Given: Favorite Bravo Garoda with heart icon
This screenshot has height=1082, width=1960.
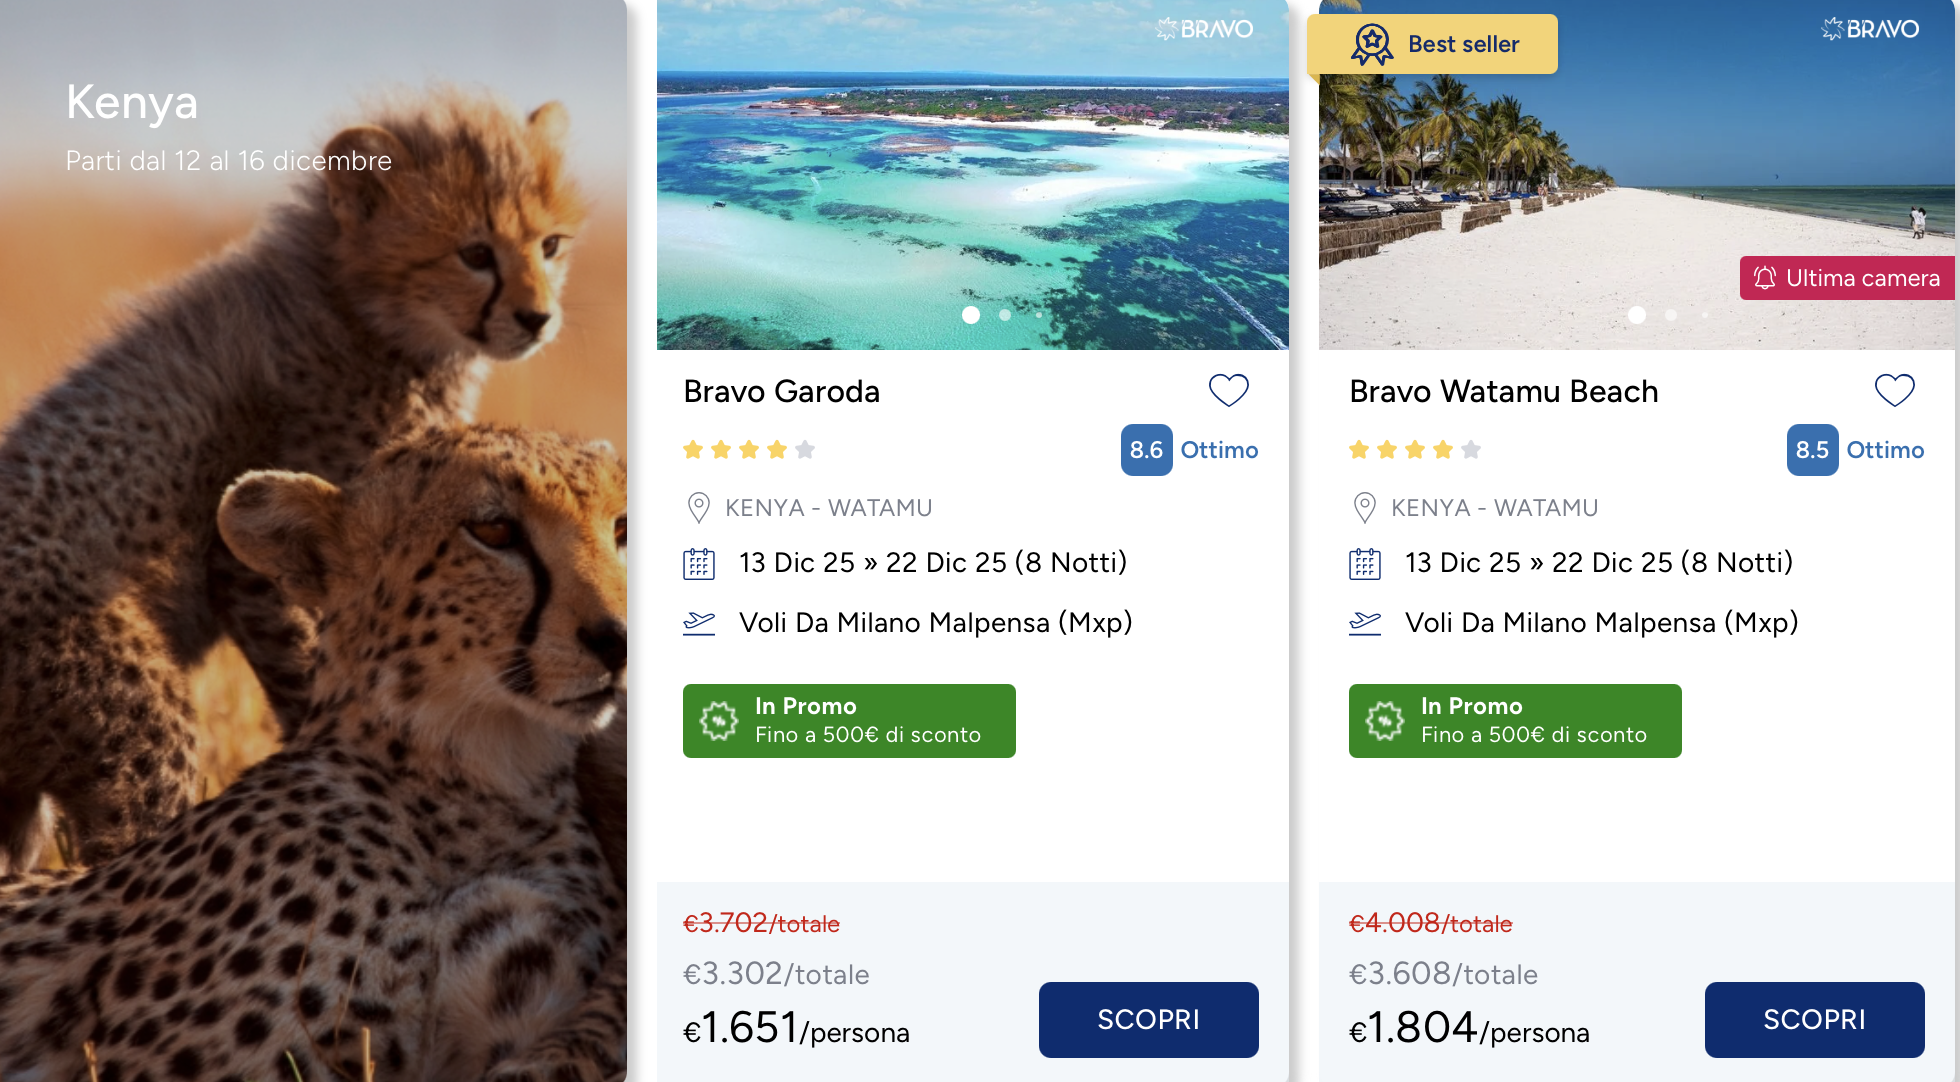Looking at the screenshot, I should [1228, 390].
